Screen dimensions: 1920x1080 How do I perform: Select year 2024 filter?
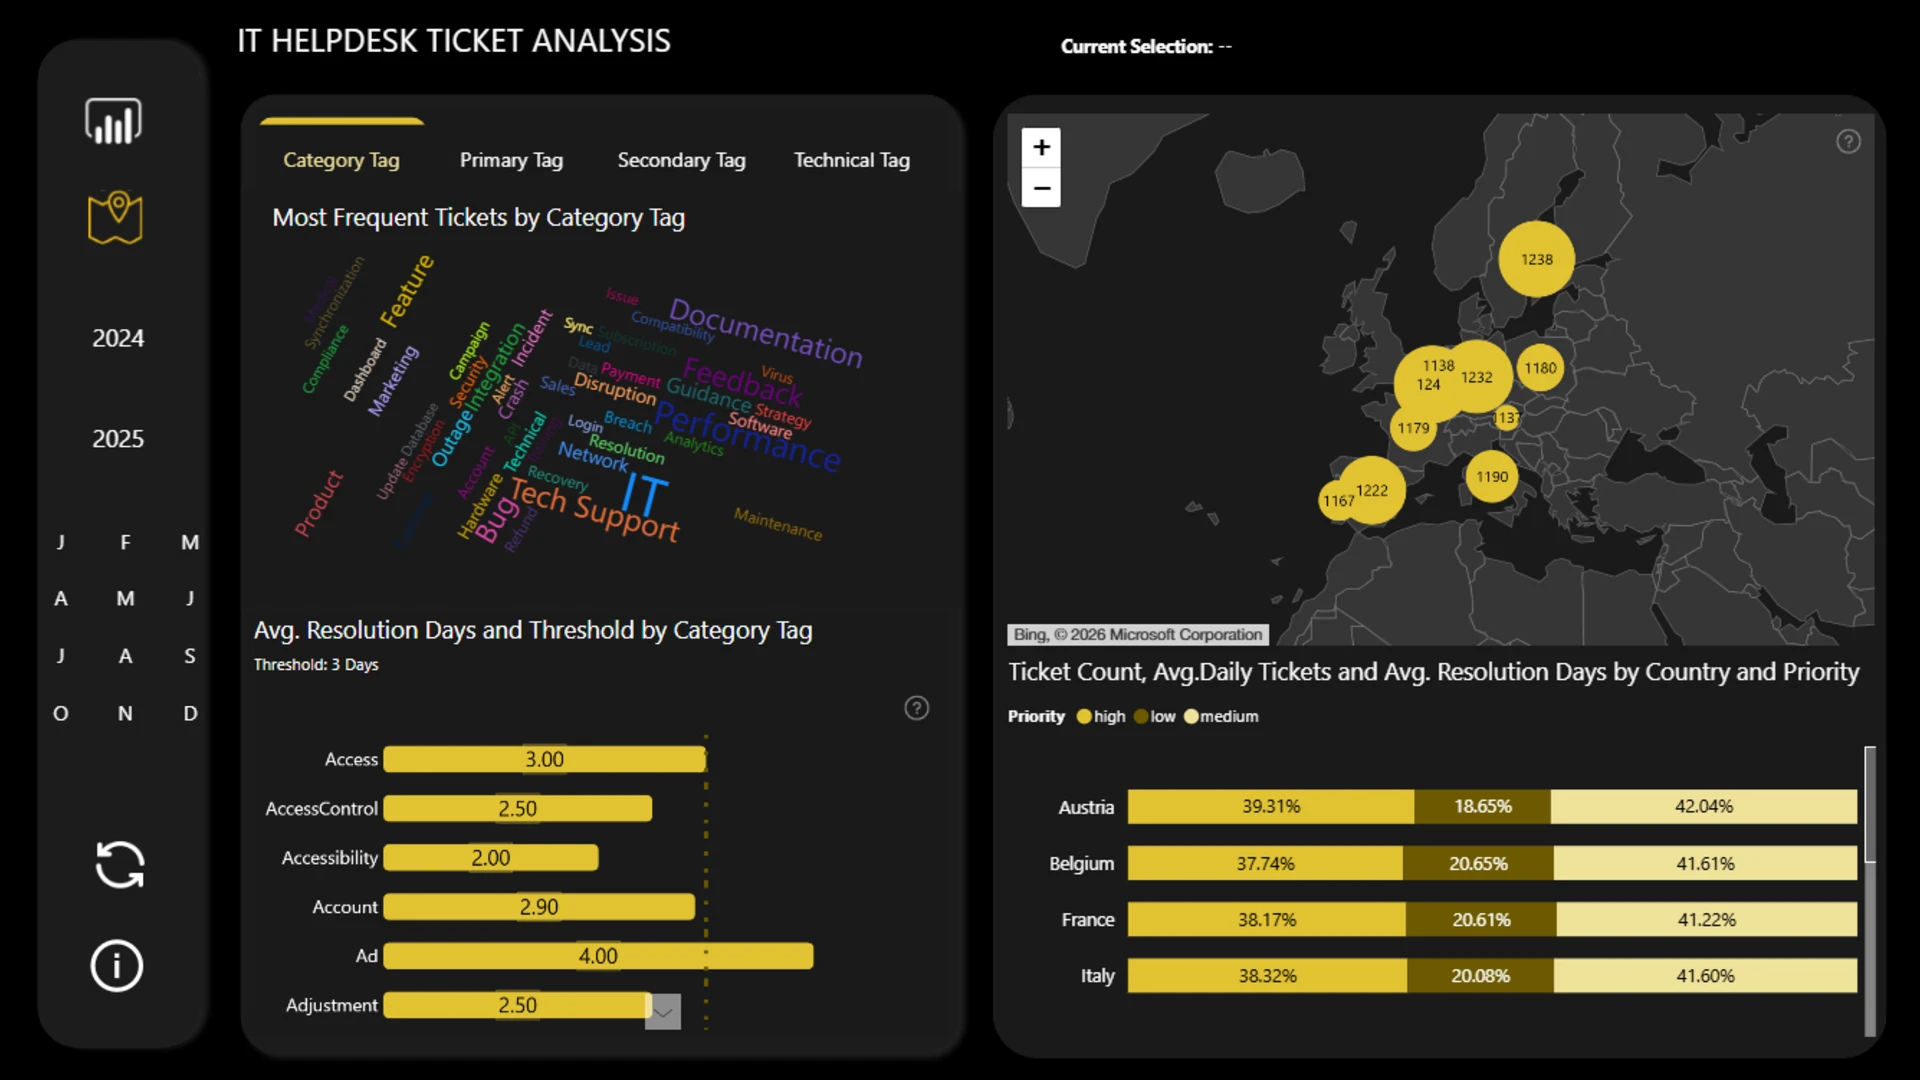(x=118, y=338)
